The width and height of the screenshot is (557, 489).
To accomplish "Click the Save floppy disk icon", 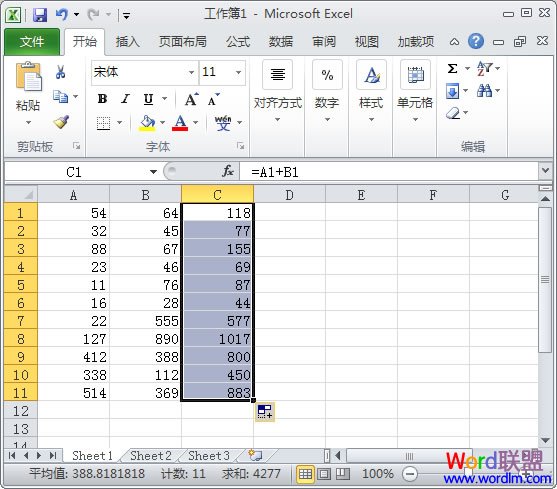I will (40, 15).
